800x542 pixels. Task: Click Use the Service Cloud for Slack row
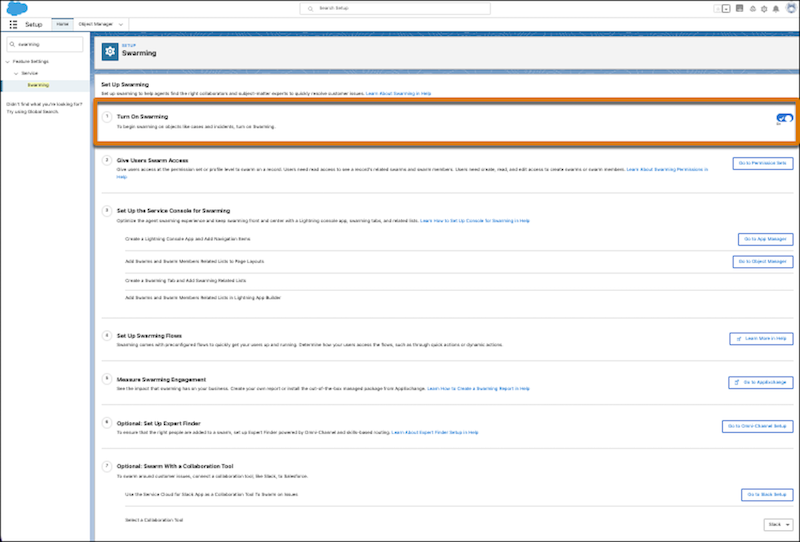(211, 495)
